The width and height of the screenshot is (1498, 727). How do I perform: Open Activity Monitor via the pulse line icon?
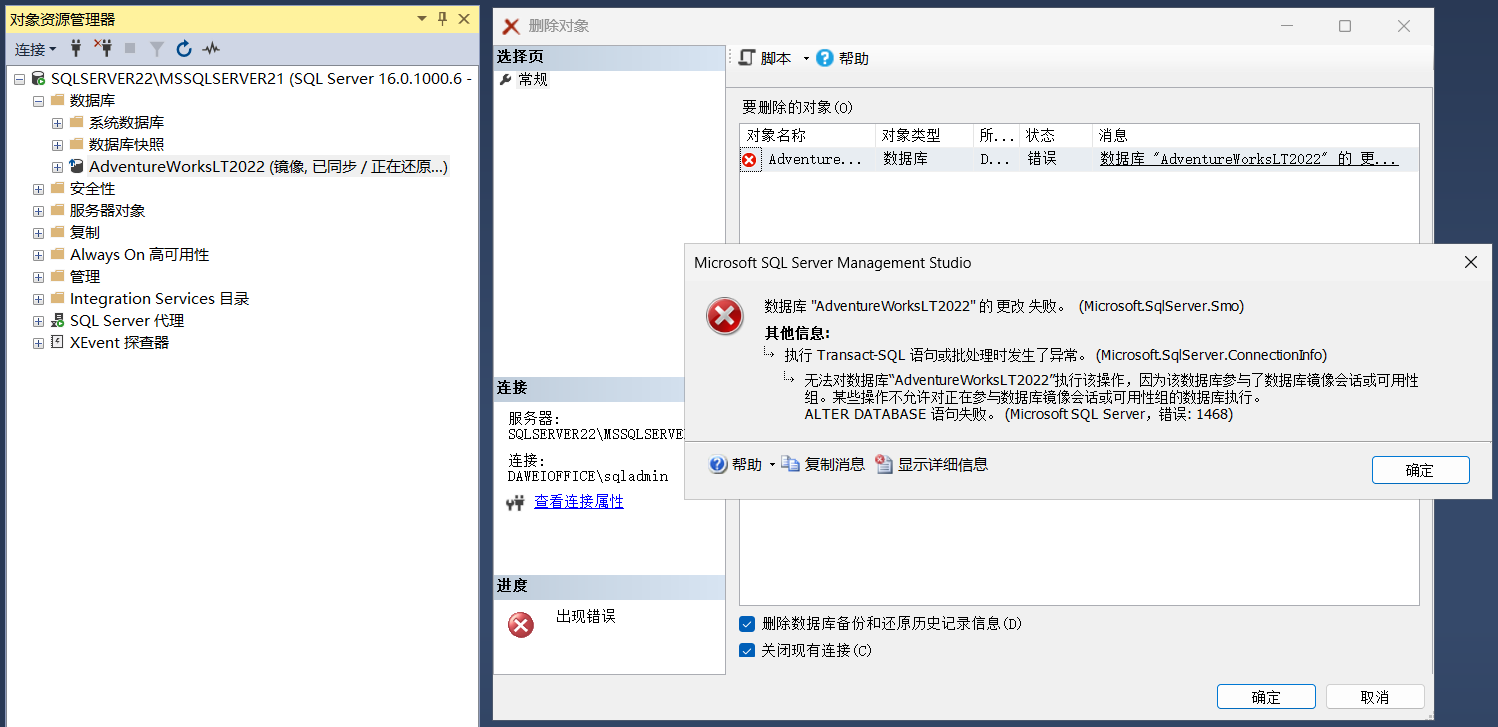coord(210,48)
